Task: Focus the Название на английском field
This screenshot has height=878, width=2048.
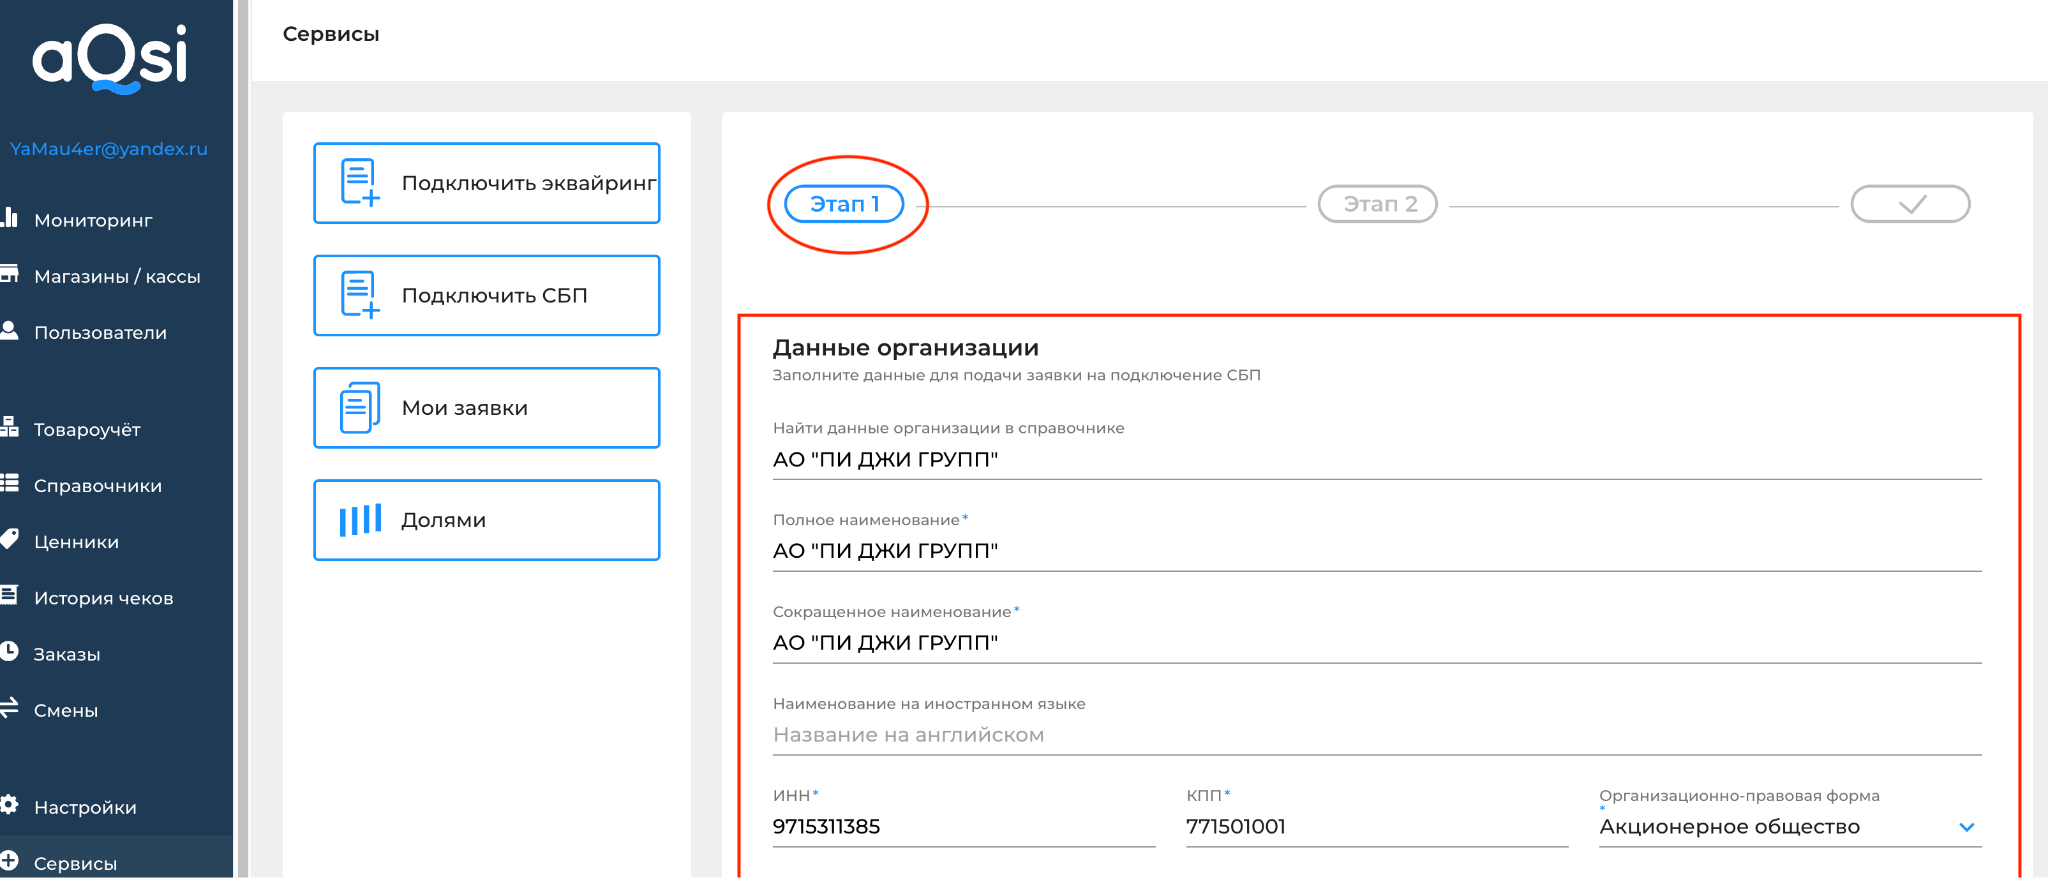Action: tap(1377, 735)
